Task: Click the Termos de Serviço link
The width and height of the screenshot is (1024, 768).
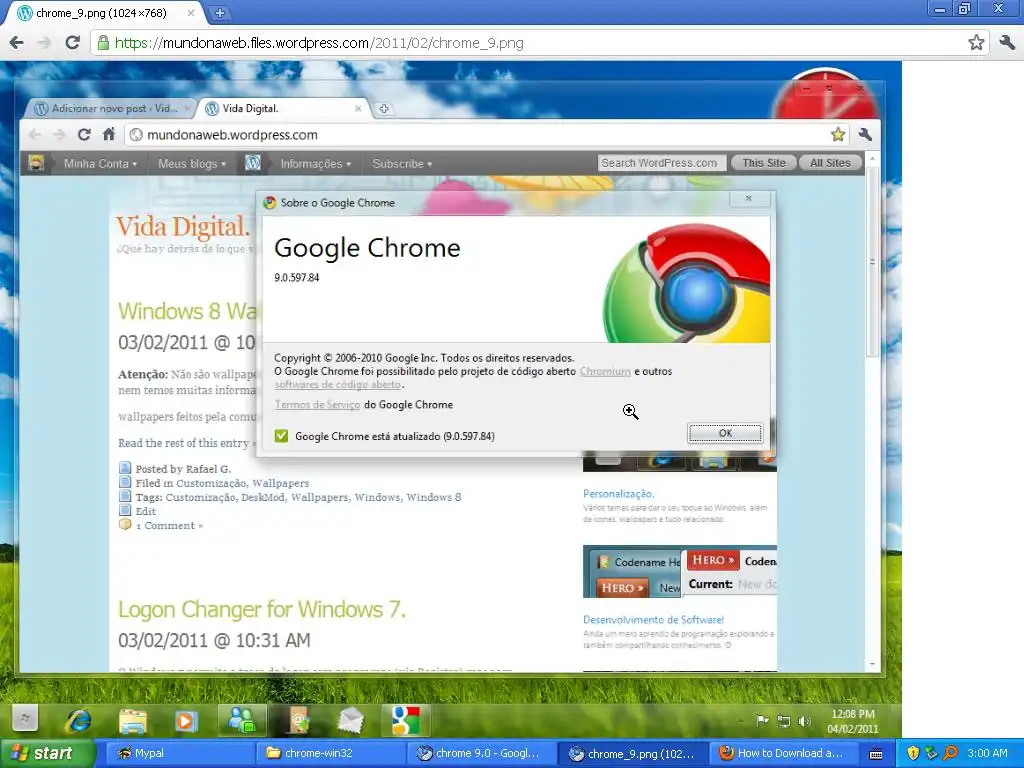Action: click(317, 405)
